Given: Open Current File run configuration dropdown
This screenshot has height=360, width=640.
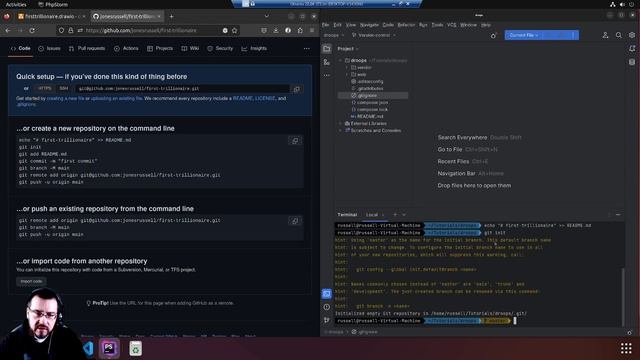Looking at the screenshot, I should [524, 35].
